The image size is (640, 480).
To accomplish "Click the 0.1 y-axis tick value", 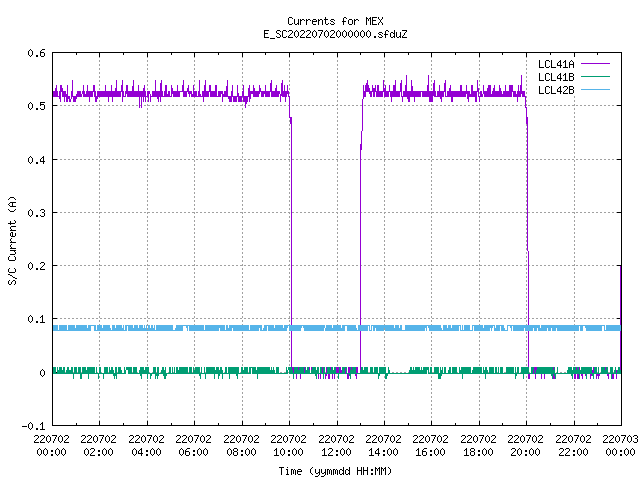I will click(x=36, y=319).
